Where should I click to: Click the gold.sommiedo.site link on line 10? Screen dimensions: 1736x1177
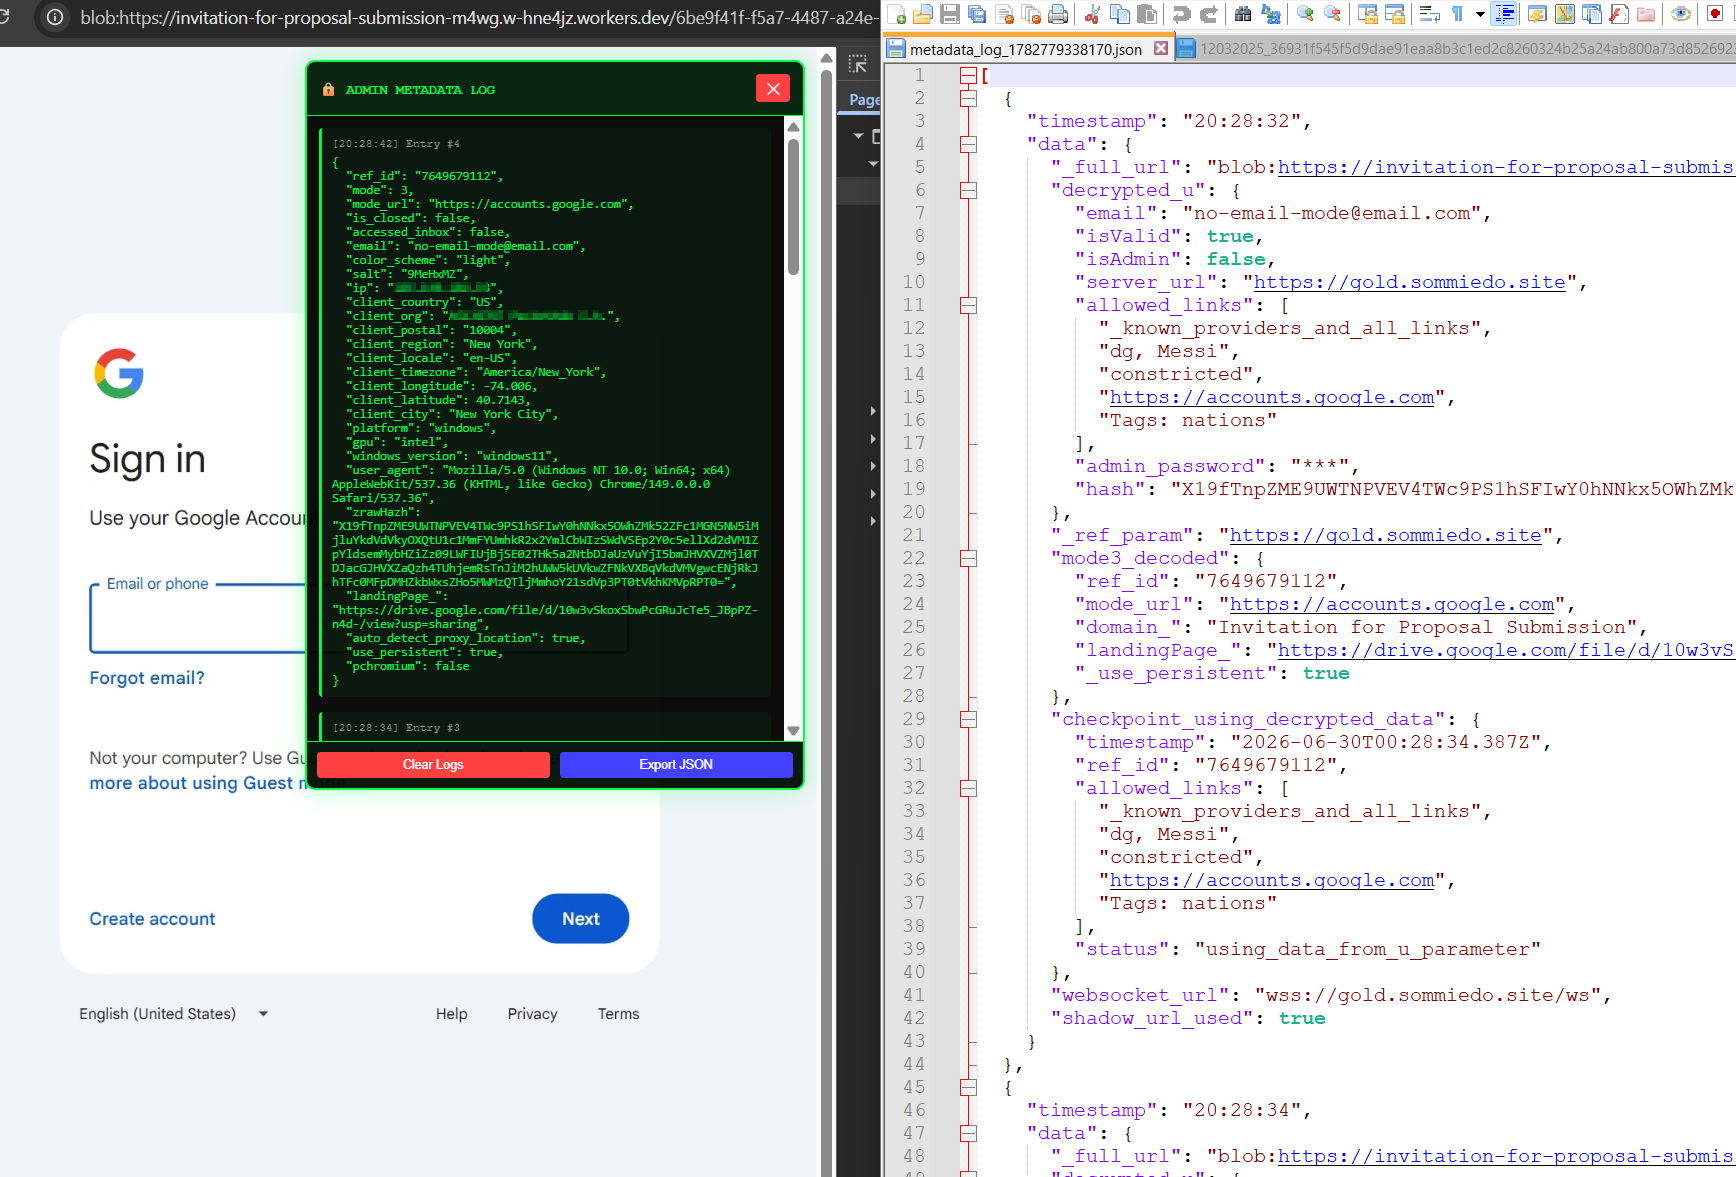pyautogui.click(x=1409, y=282)
